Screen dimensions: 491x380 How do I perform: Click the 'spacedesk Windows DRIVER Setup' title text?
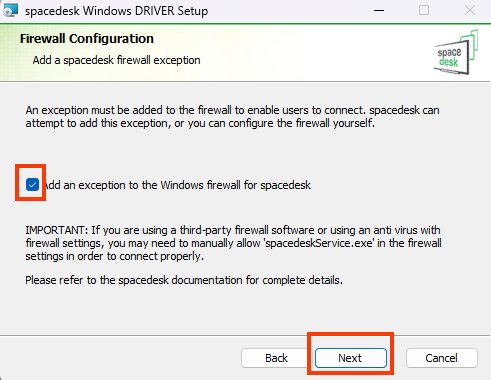coord(117,11)
